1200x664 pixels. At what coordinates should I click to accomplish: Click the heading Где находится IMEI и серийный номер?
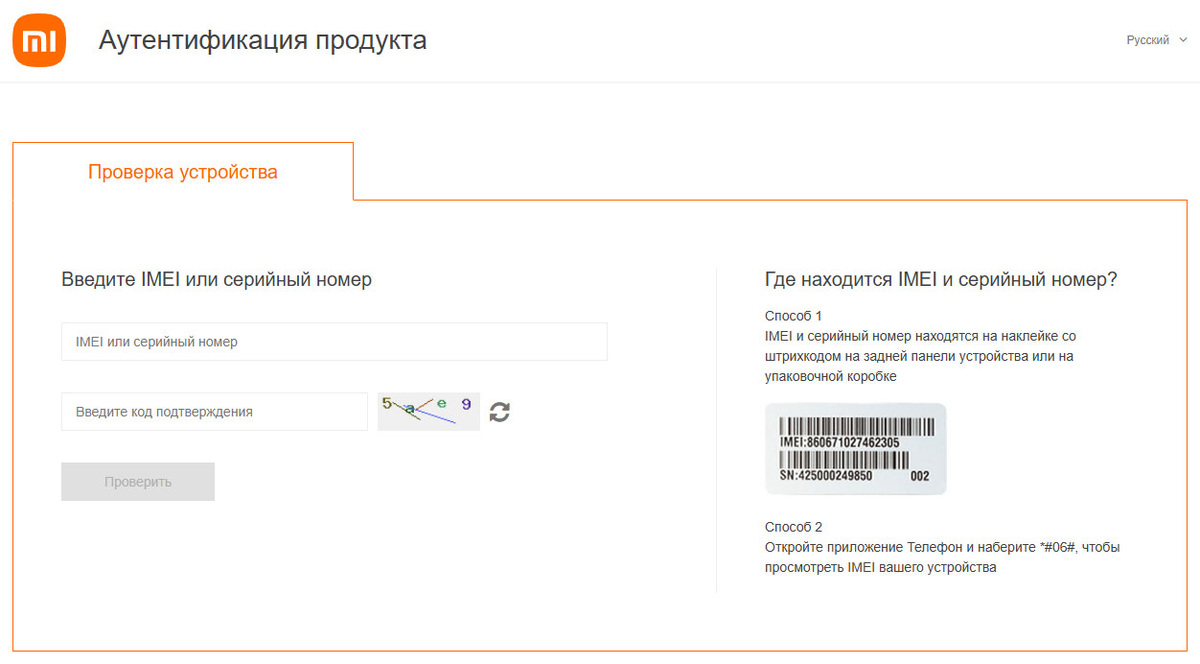pyautogui.click(x=941, y=280)
